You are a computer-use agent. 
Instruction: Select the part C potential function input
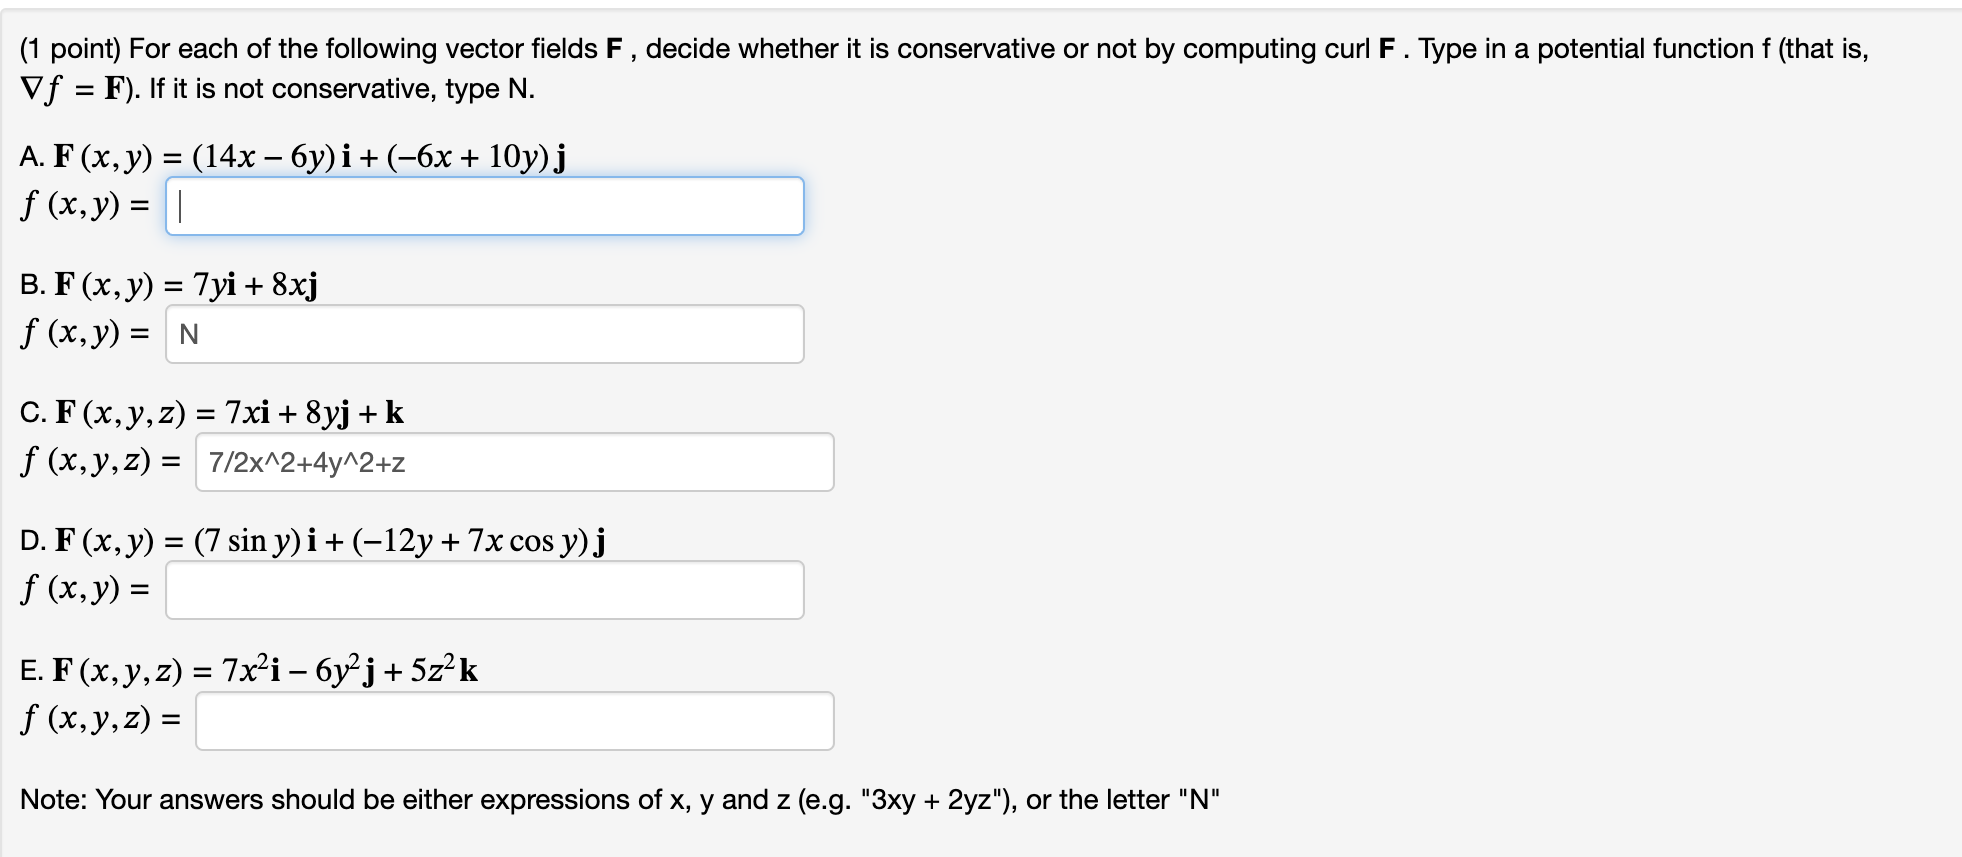(515, 461)
